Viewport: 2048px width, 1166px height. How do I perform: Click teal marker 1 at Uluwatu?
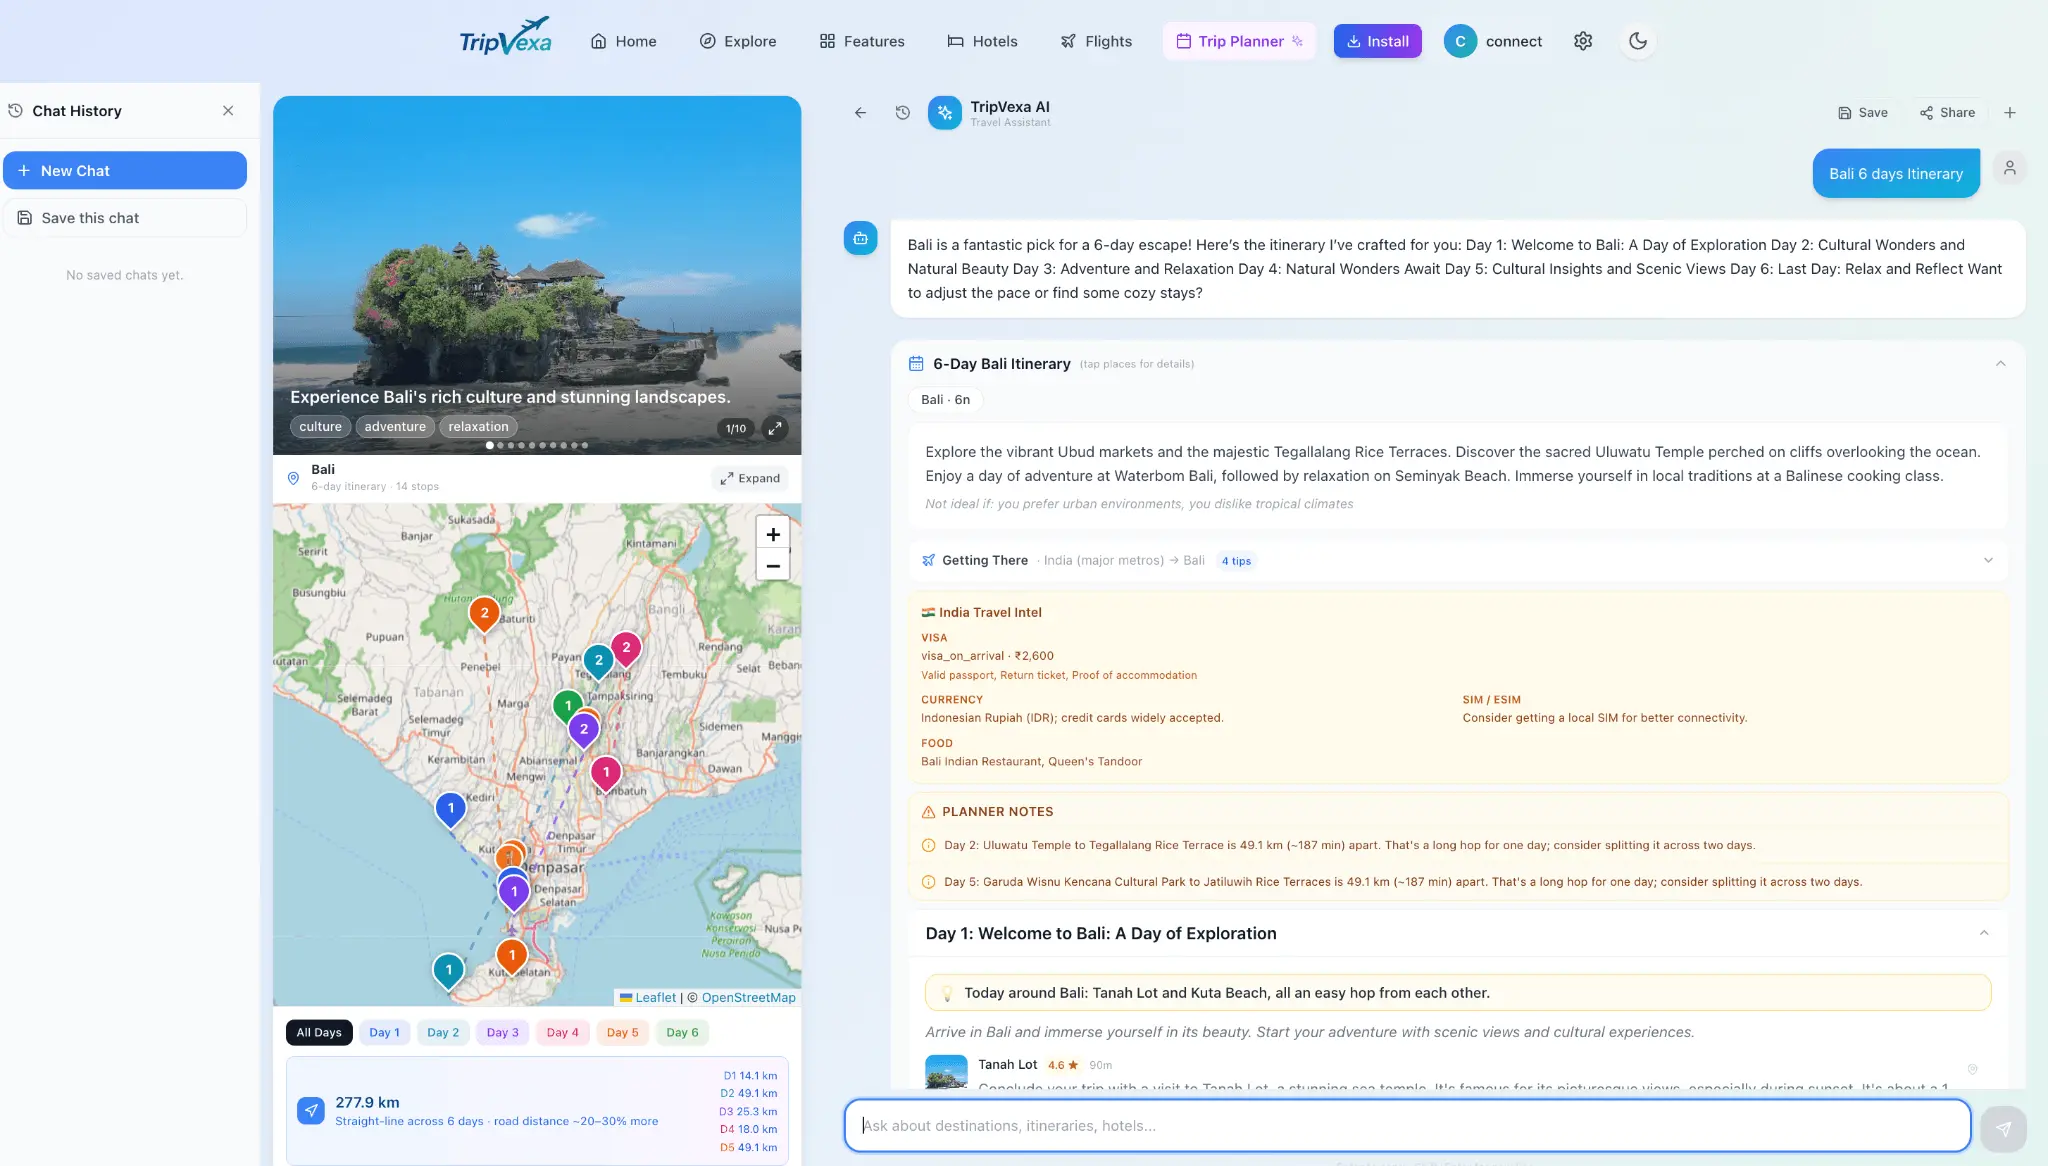(449, 970)
